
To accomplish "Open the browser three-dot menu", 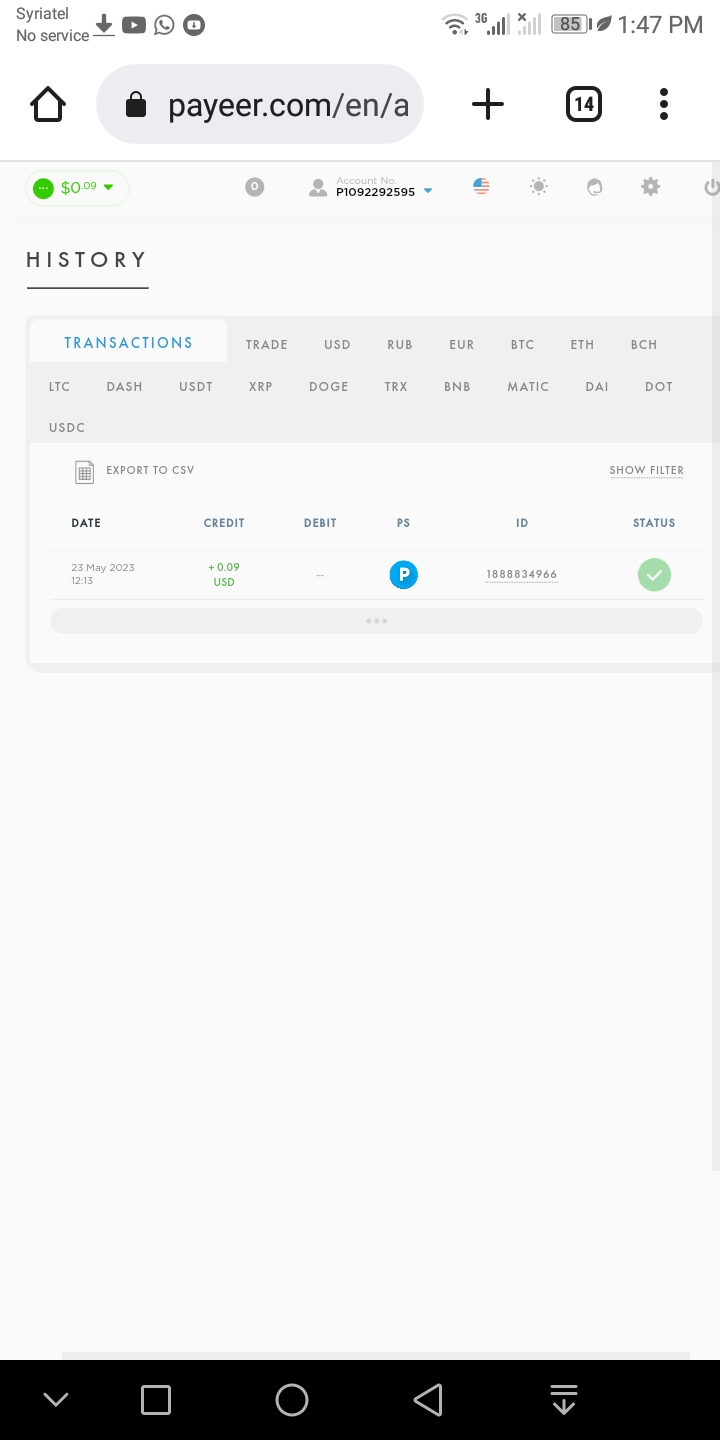I will tap(664, 104).
